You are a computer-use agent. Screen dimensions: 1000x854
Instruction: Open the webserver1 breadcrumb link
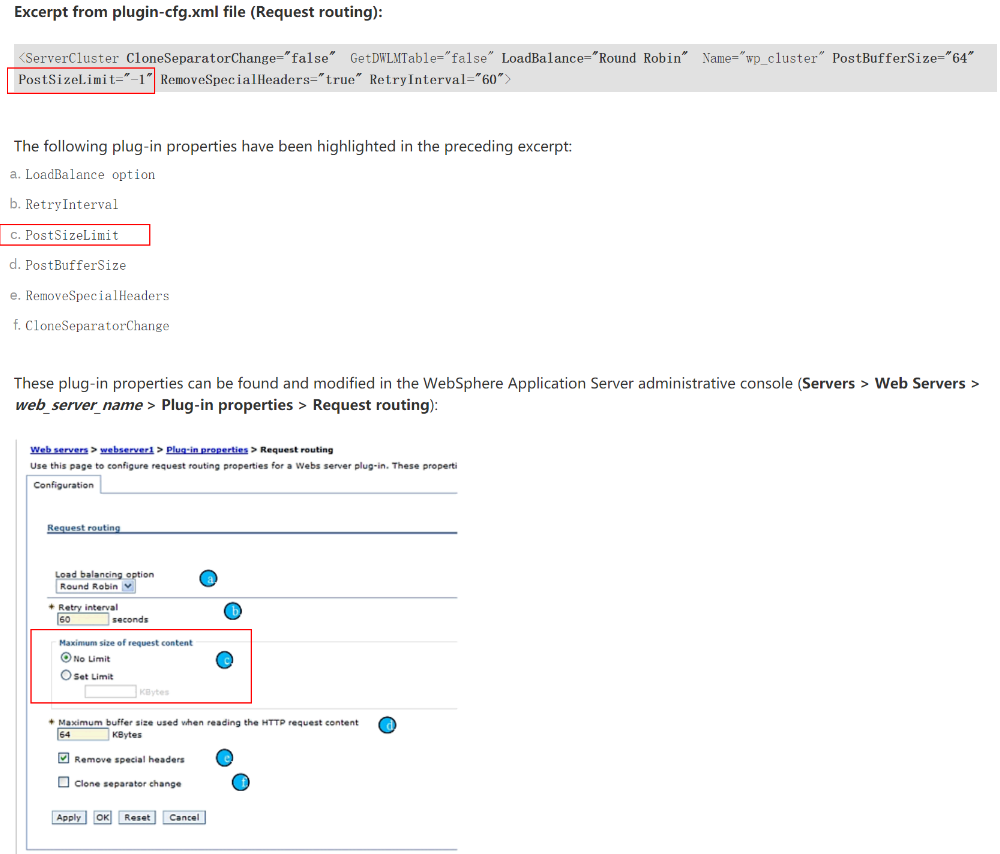pos(127,450)
